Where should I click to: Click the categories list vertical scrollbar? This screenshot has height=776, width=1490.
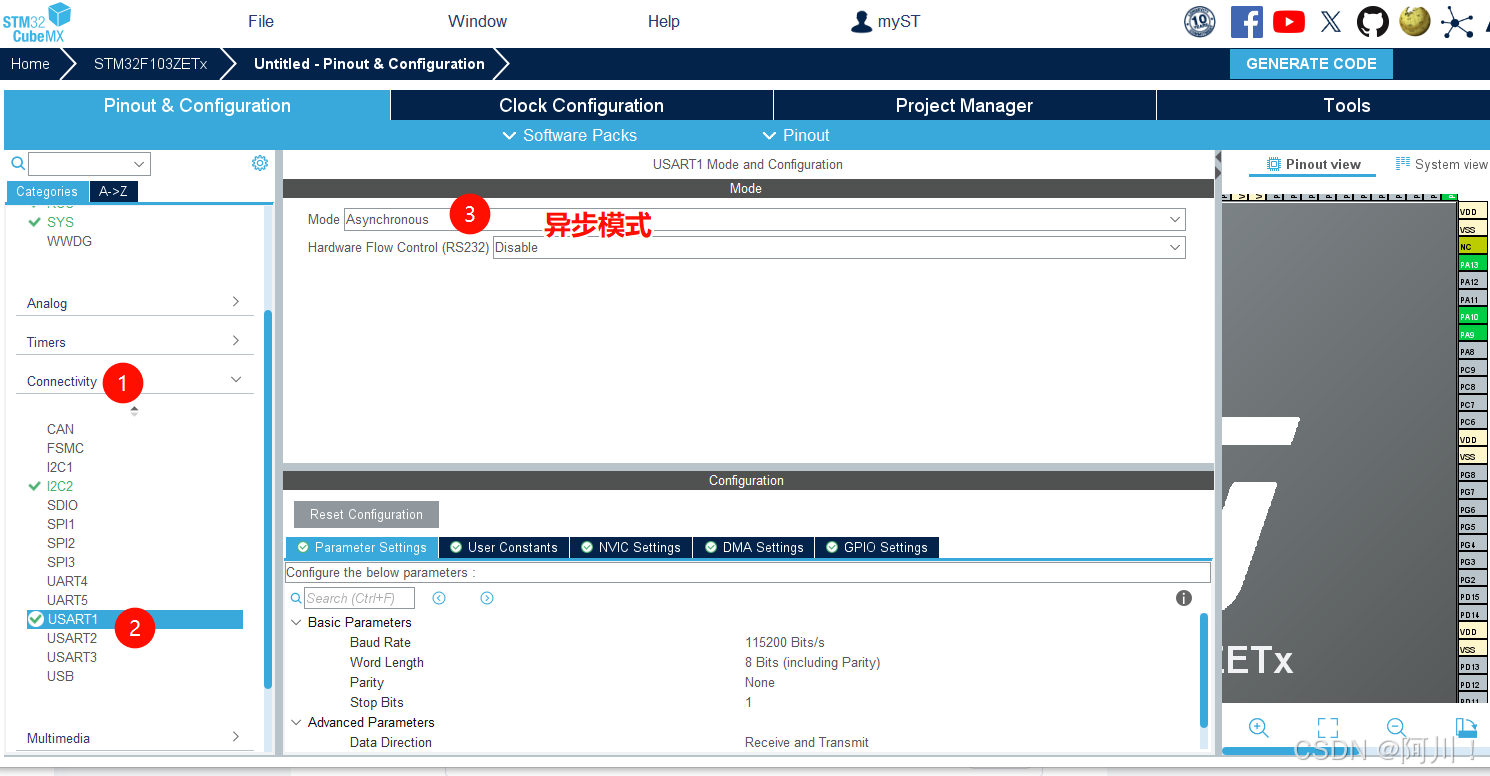click(268, 499)
